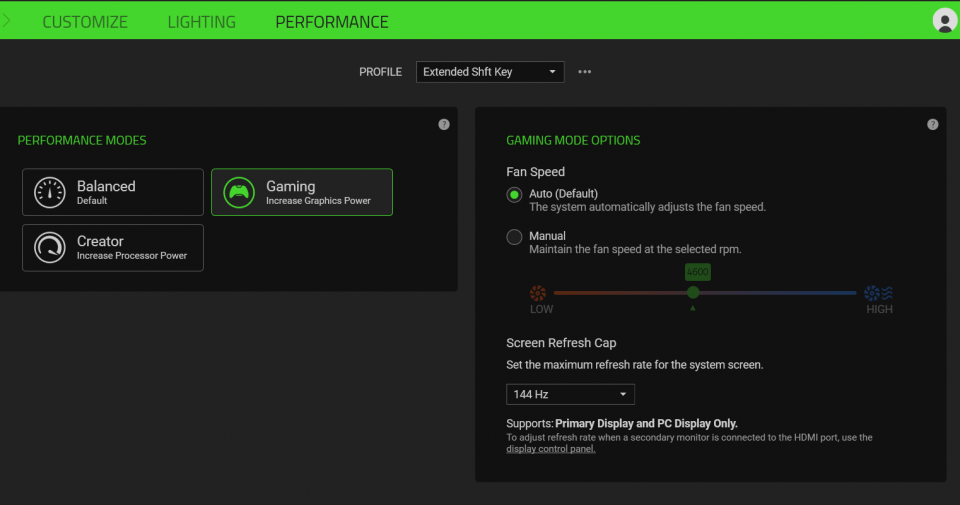Viewport: 960px width, 505px height.
Task: Click the high fan speed icon
Action: pos(878,293)
